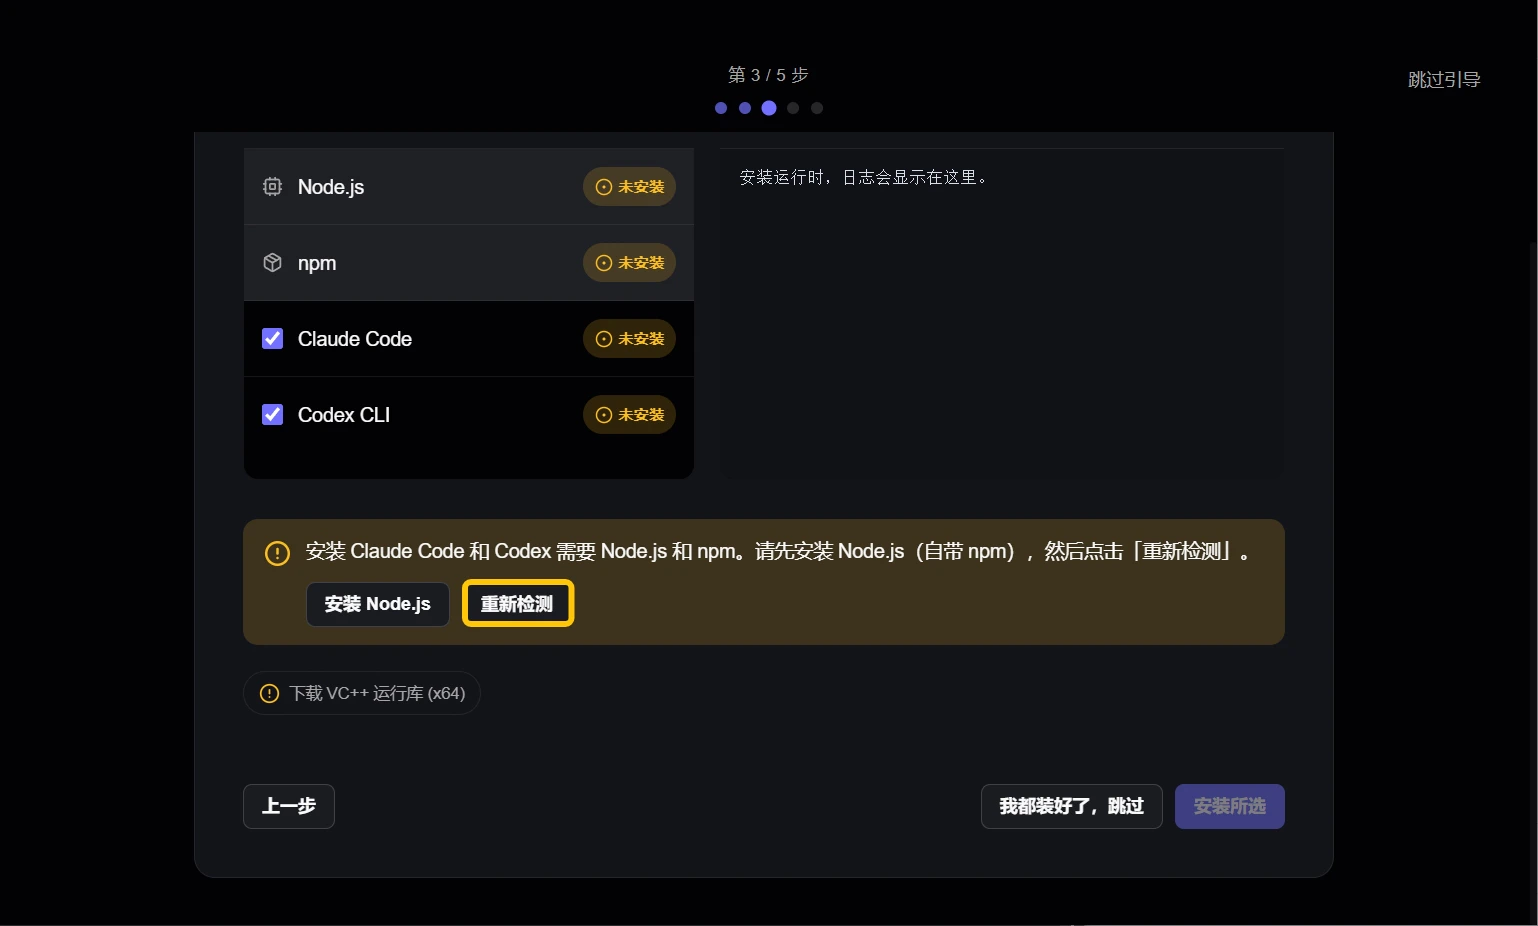Viewport: 1538px width, 926px height.
Task: Click the Node.js chip icon
Action: click(272, 187)
